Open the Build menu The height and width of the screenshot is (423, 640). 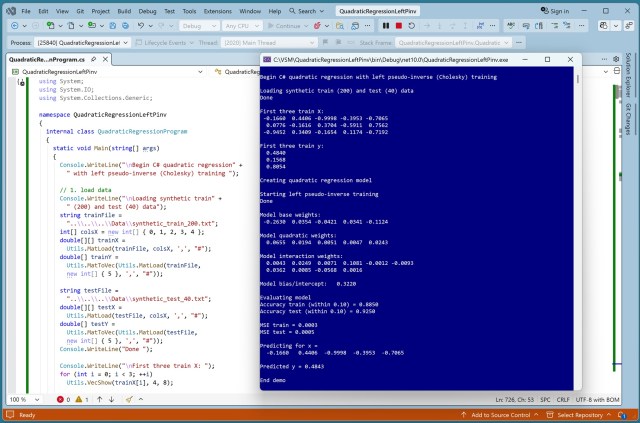tap(124, 11)
